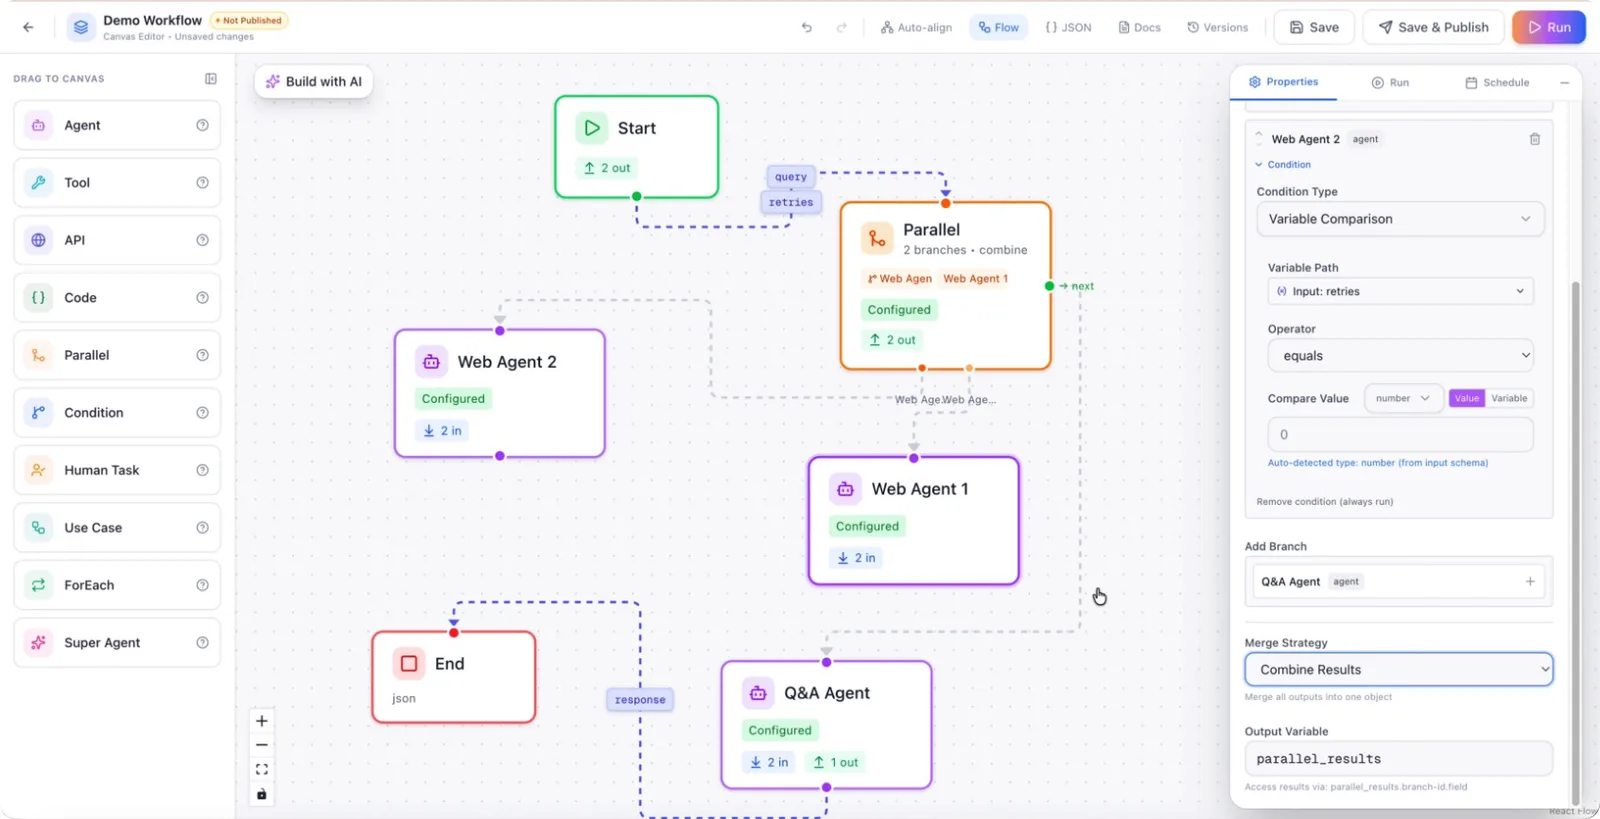The height and width of the screenshot is (819, 1600).
Task: Open the Variable Path dropdown
Action: (1400, 291)
